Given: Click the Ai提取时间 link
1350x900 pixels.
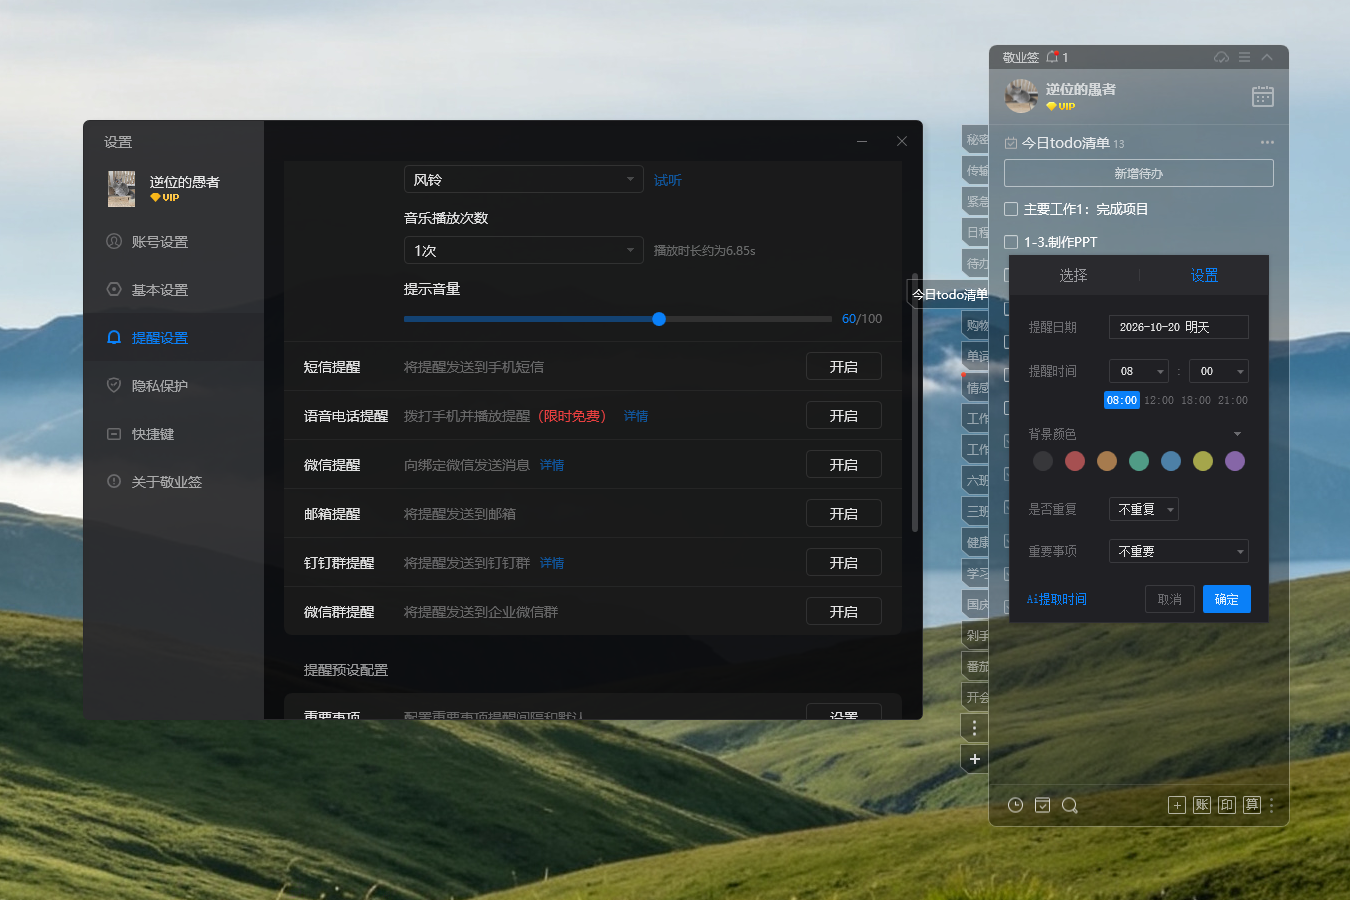Looking at the screenshot, I should pos(1056,599).
